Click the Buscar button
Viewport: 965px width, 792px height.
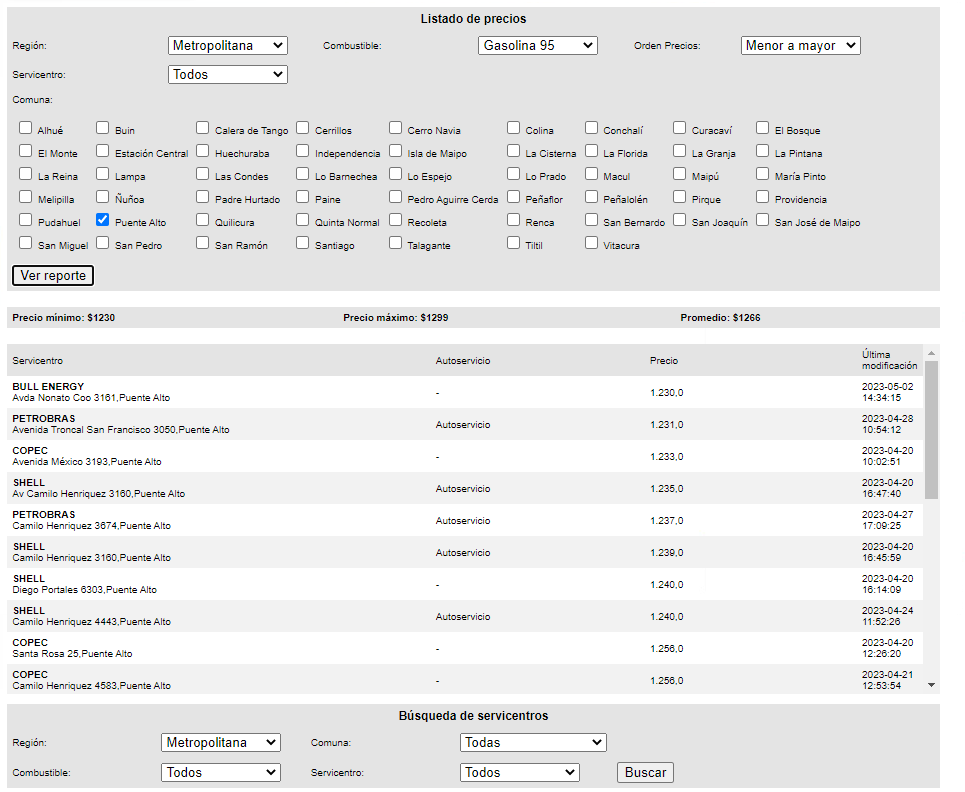point(645,772)
